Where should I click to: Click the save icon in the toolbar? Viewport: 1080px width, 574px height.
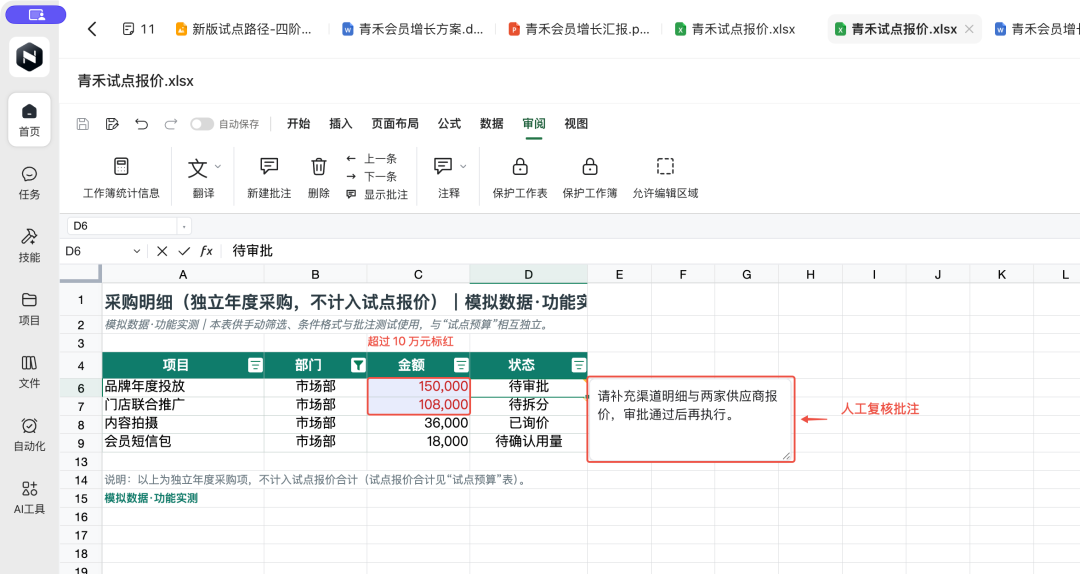[x=83, y=124]
